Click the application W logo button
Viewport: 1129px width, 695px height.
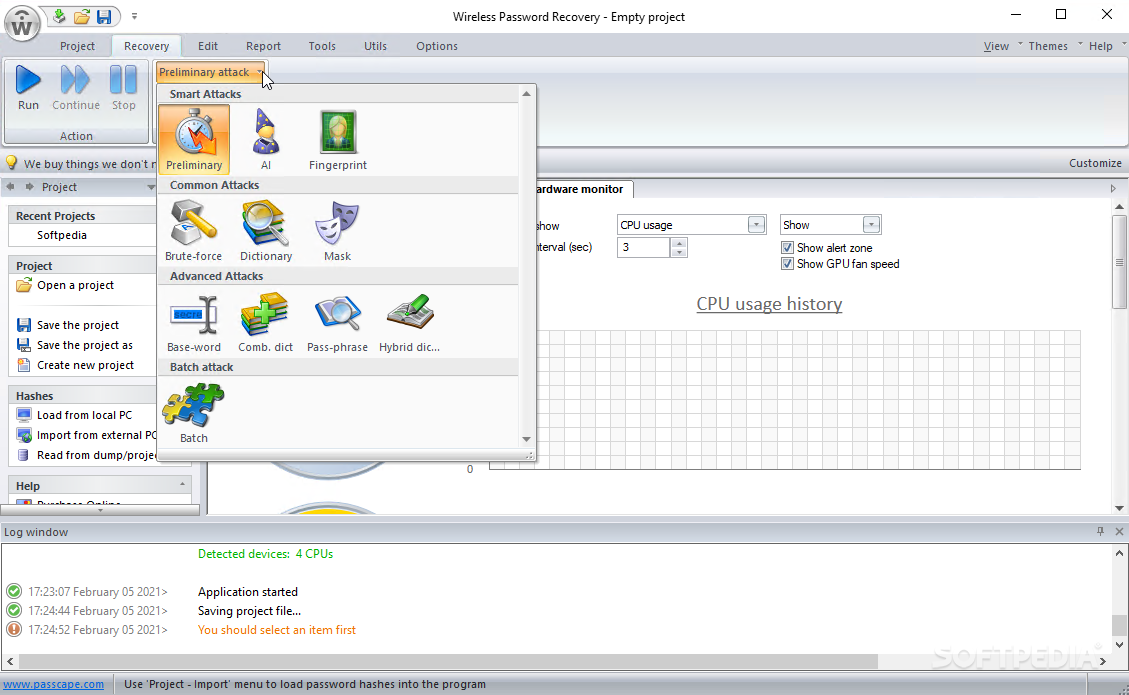click(22, 24)
